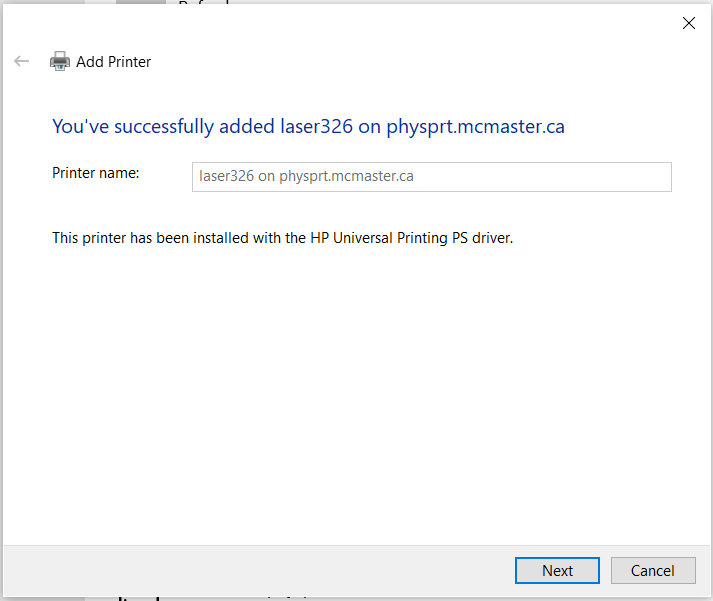
Task: Click "laser326" in the blue heading
Action: [316, 127]
